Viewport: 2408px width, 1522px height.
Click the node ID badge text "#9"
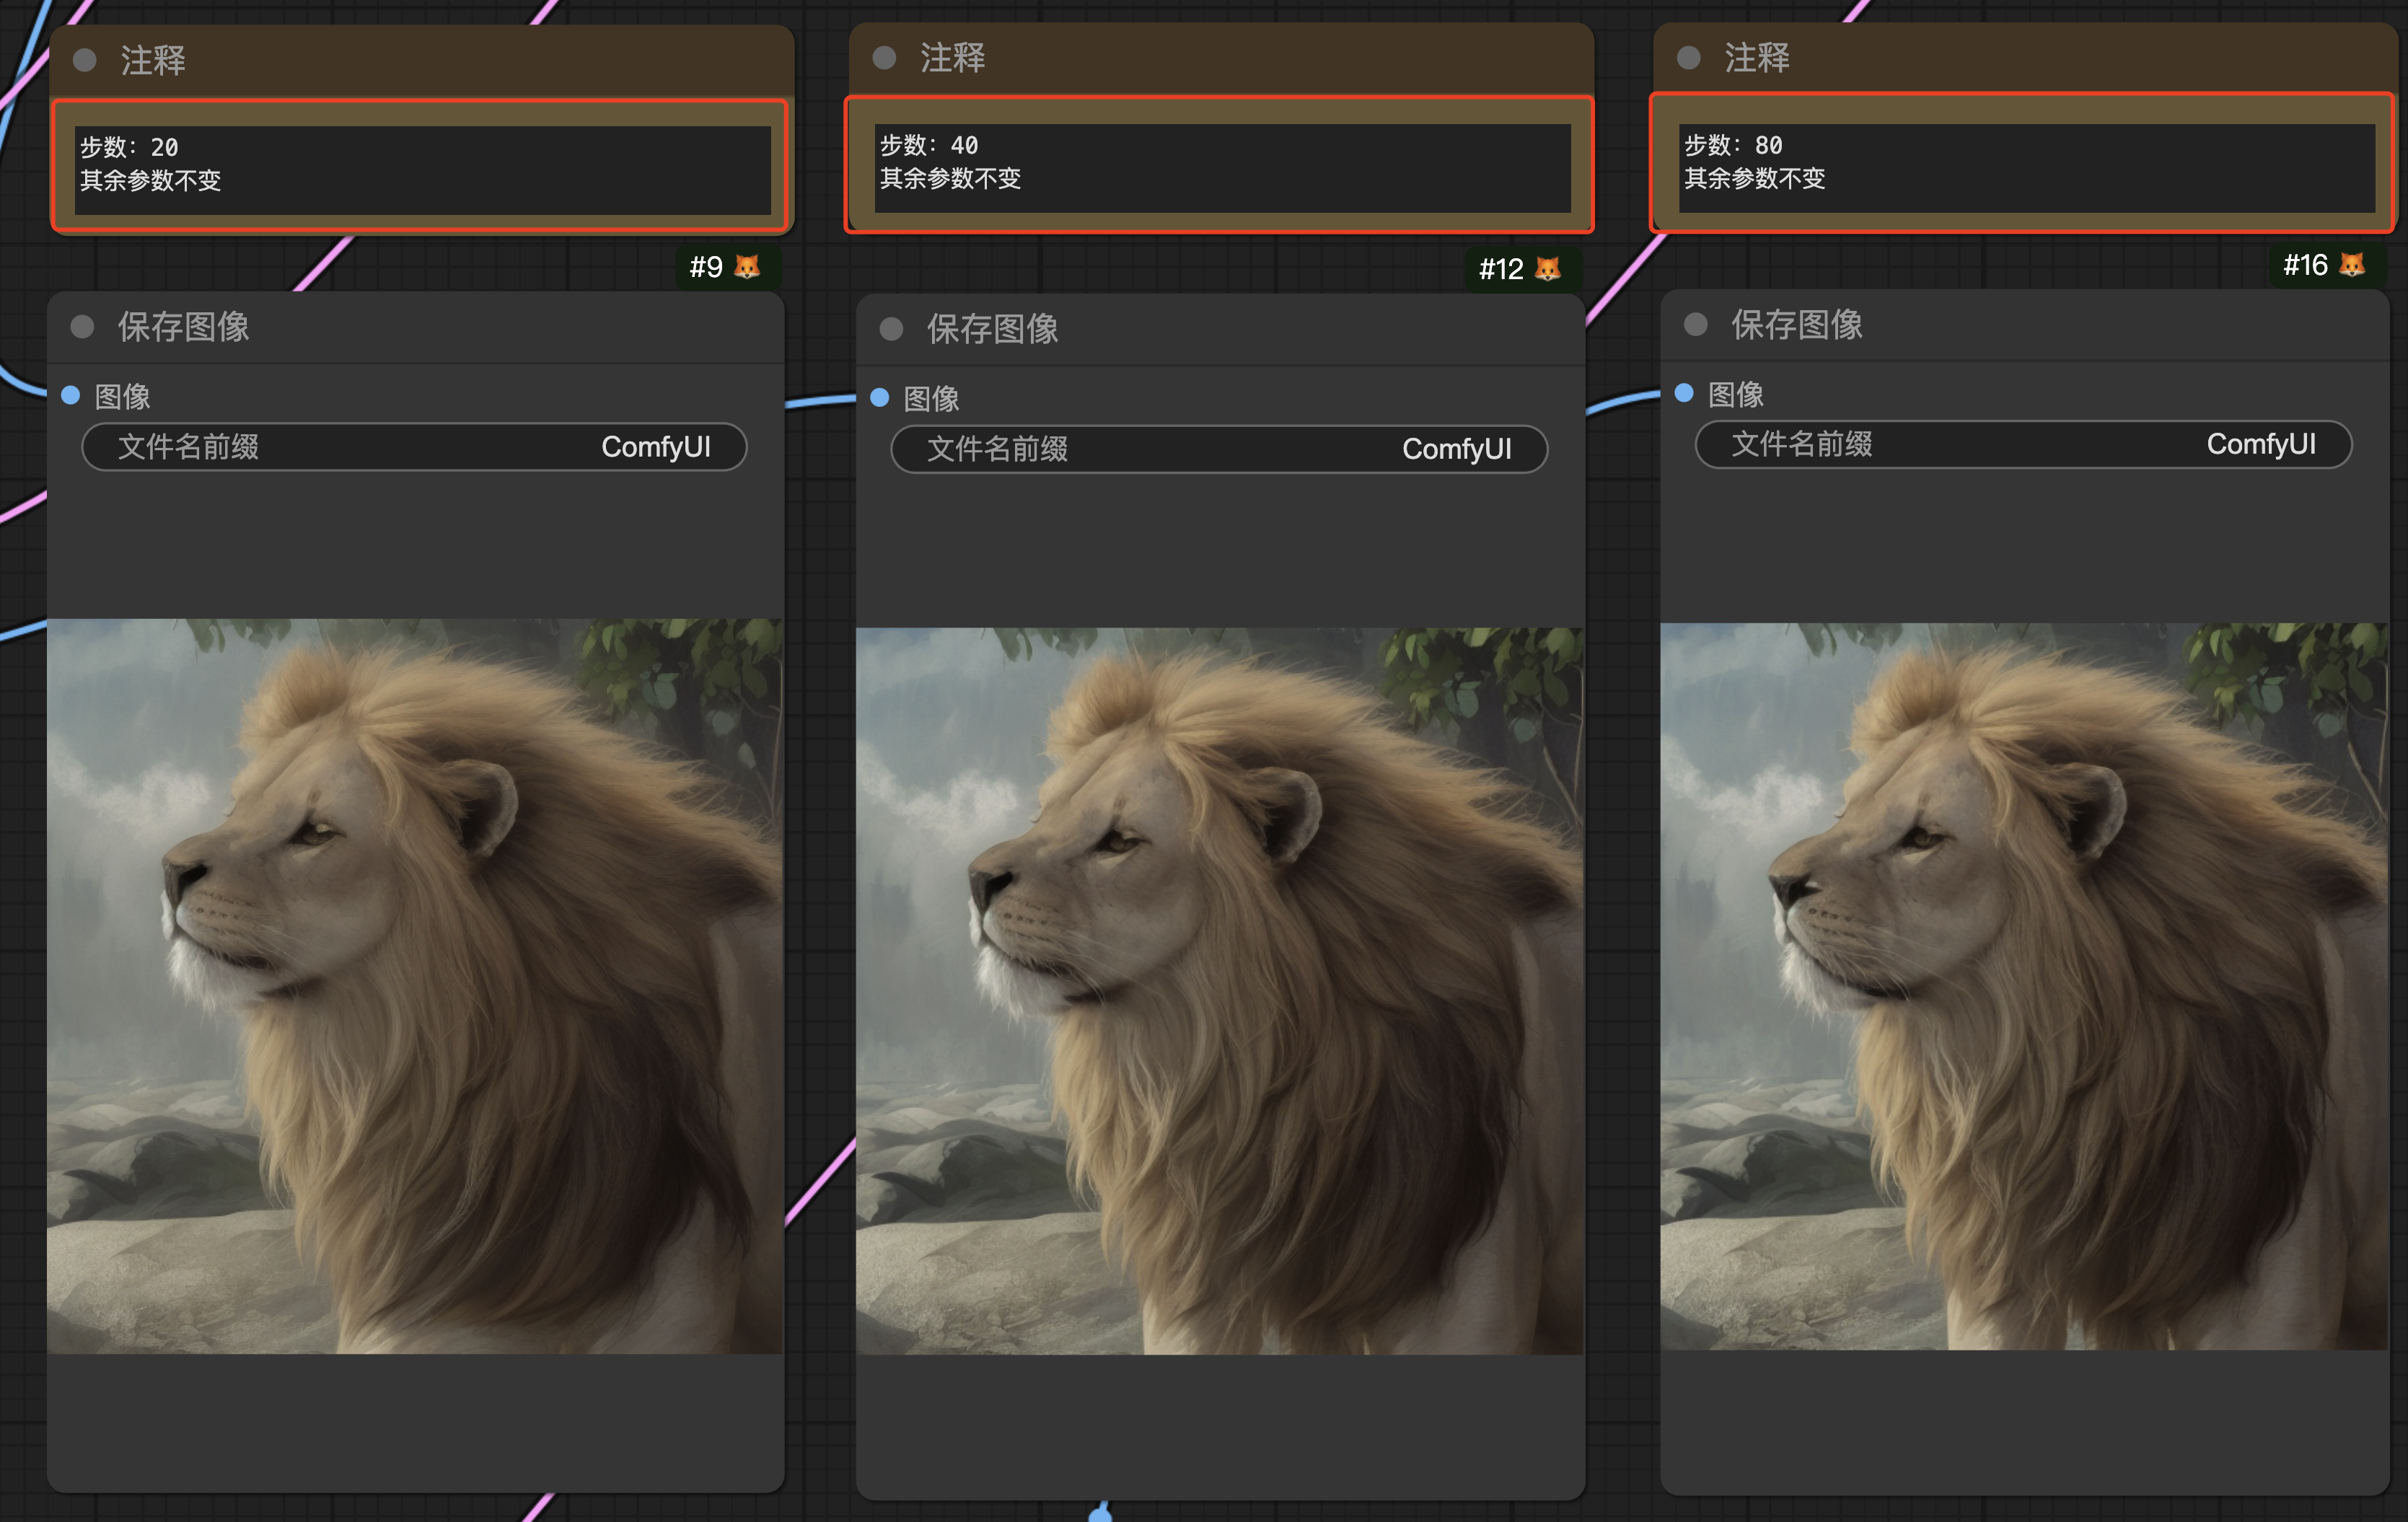click(x=706, y=267)
